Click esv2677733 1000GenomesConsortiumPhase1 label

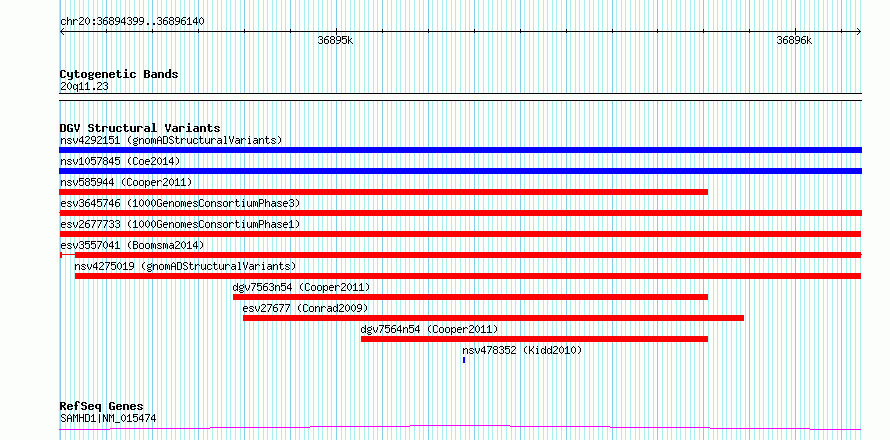point(180,224)
